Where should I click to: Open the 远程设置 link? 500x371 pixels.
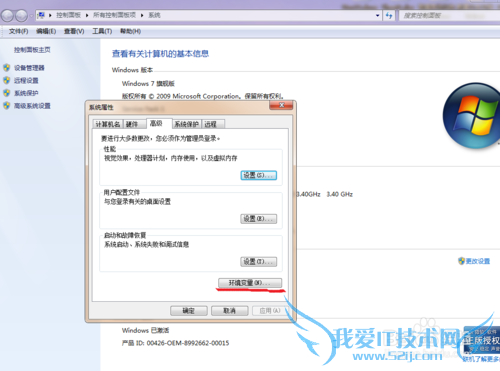(x=26, y=80)
